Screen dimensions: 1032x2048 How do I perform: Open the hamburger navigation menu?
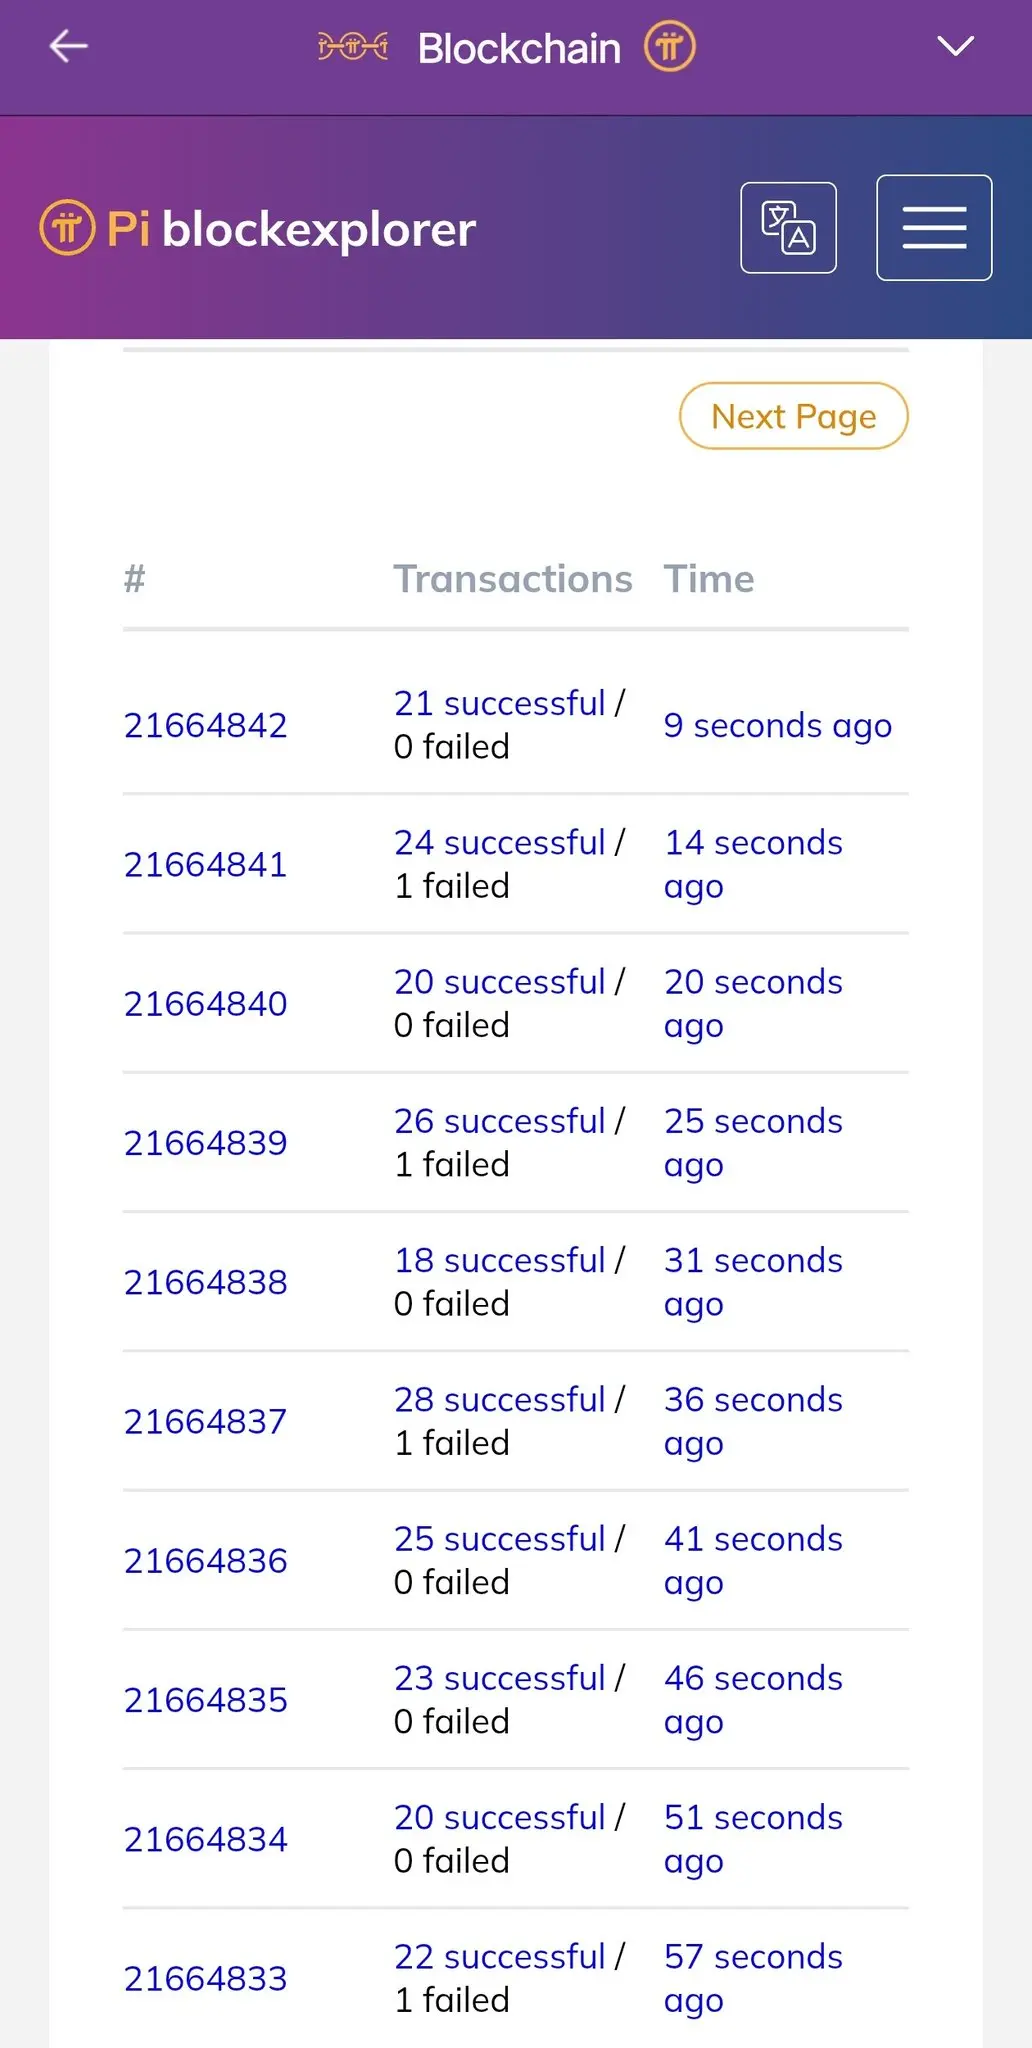tap(933, 227)
